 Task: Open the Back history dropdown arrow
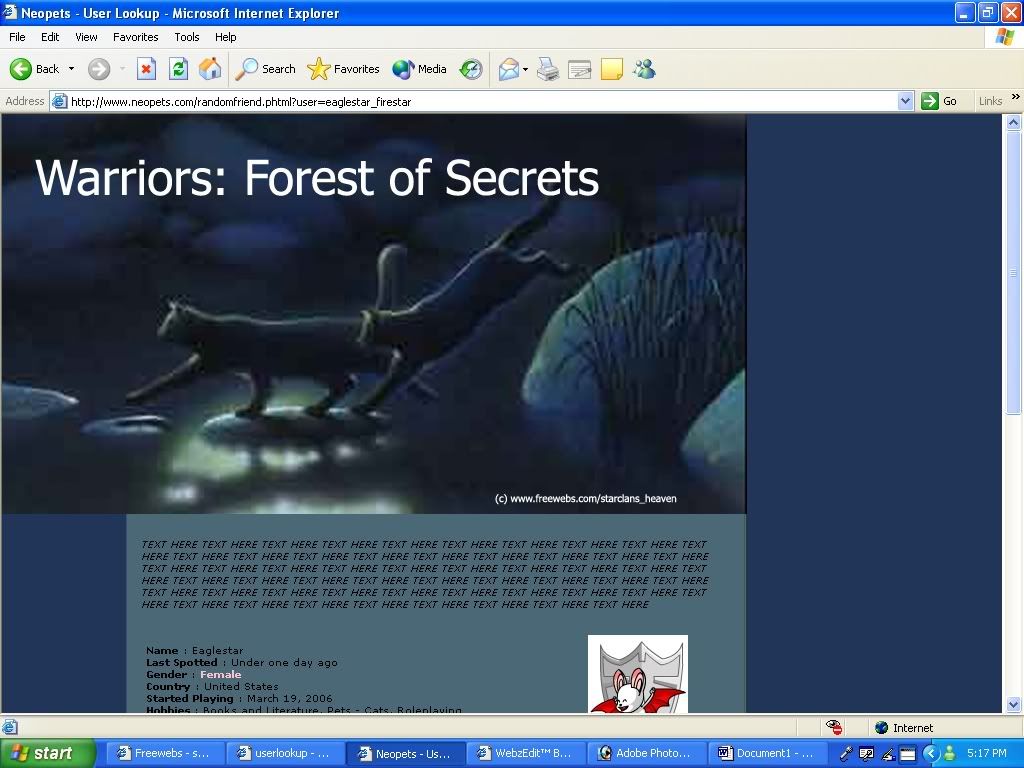point(71,69)
